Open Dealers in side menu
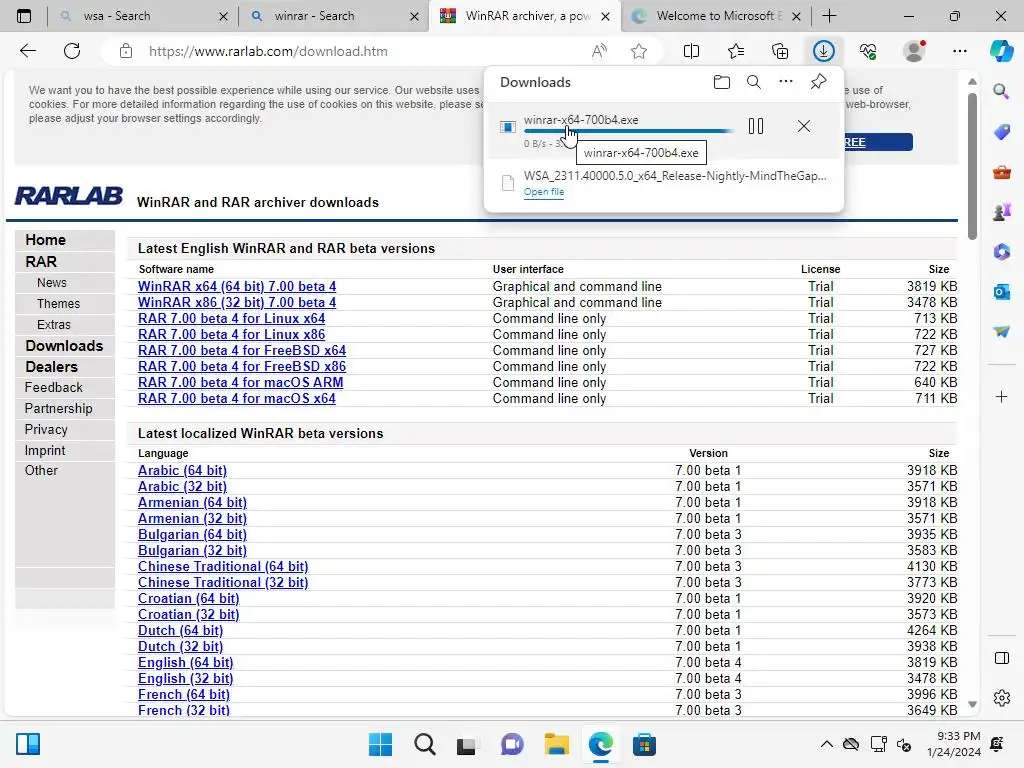1024x768 pixels. click(51, 366)
